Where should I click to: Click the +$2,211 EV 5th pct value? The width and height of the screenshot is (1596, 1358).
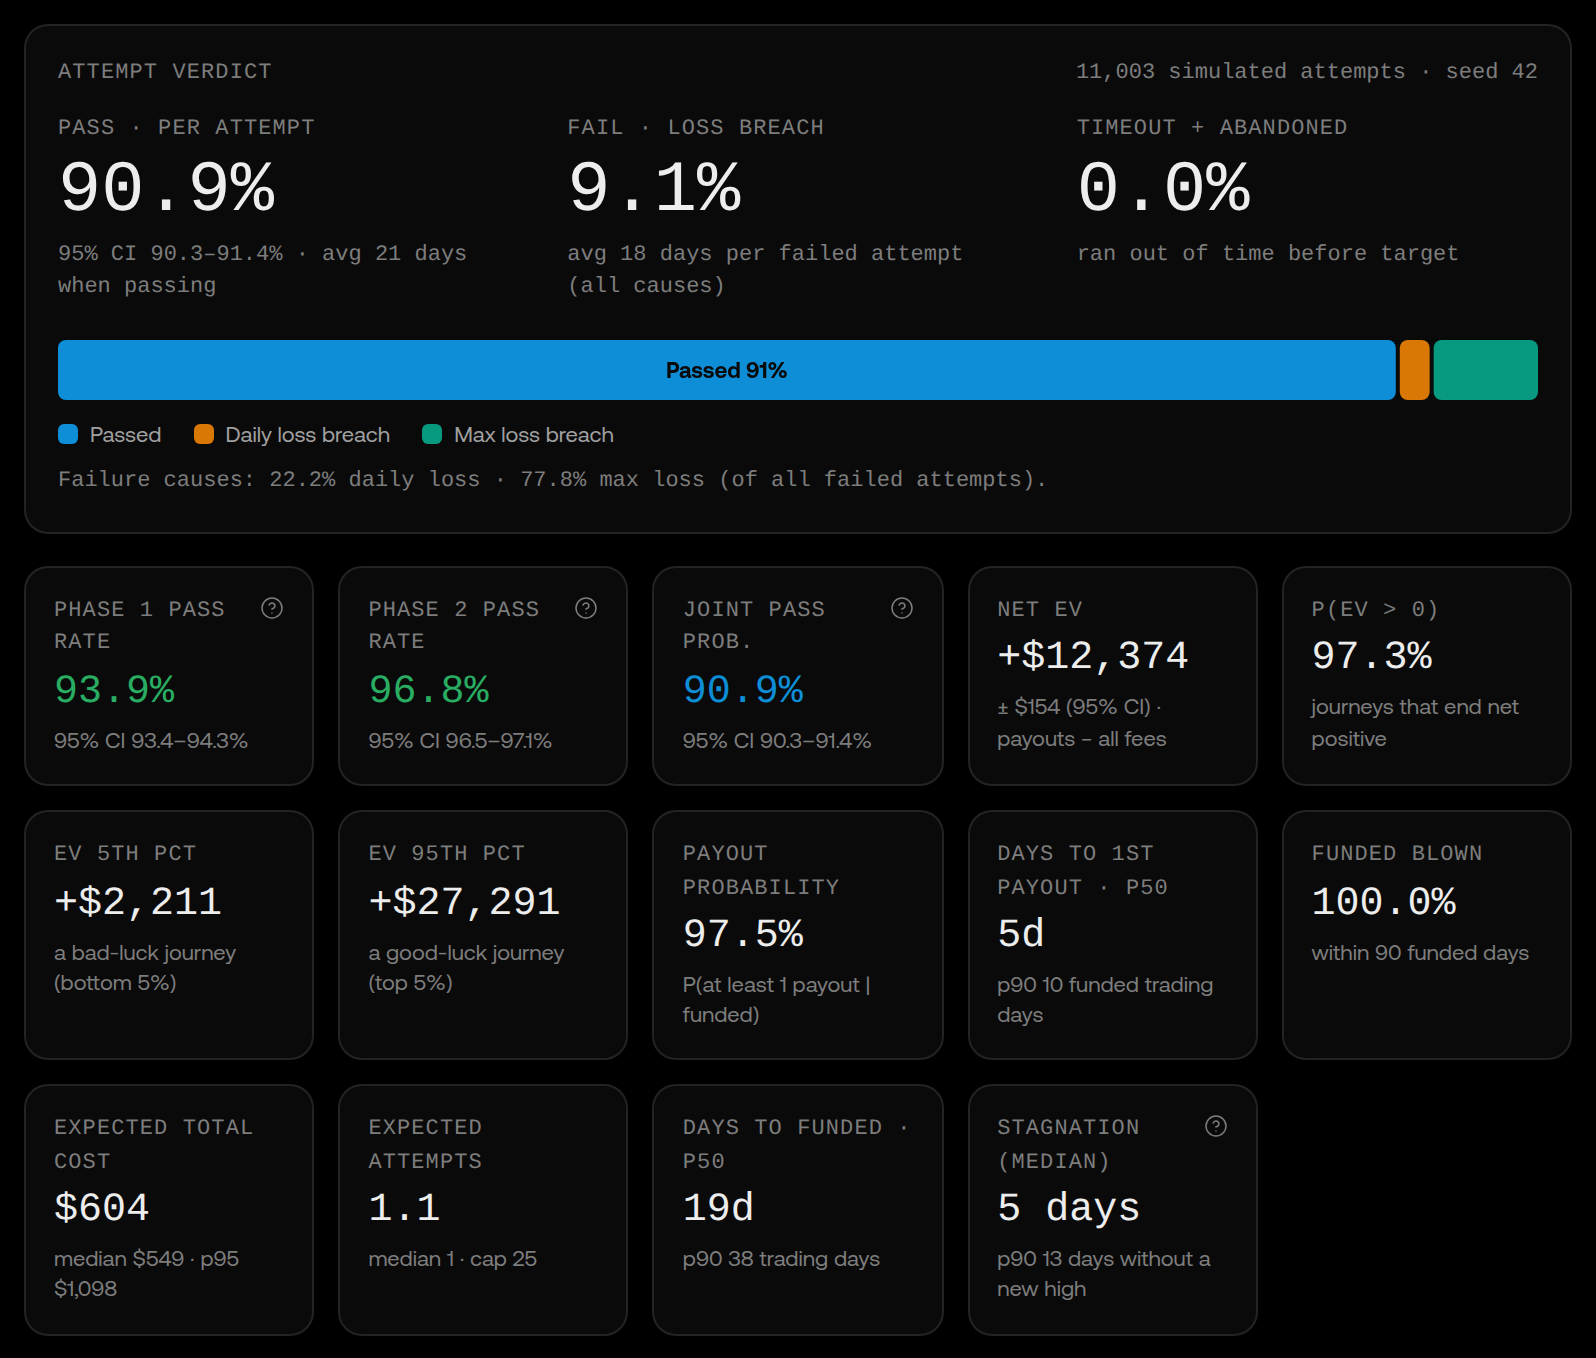138,901
